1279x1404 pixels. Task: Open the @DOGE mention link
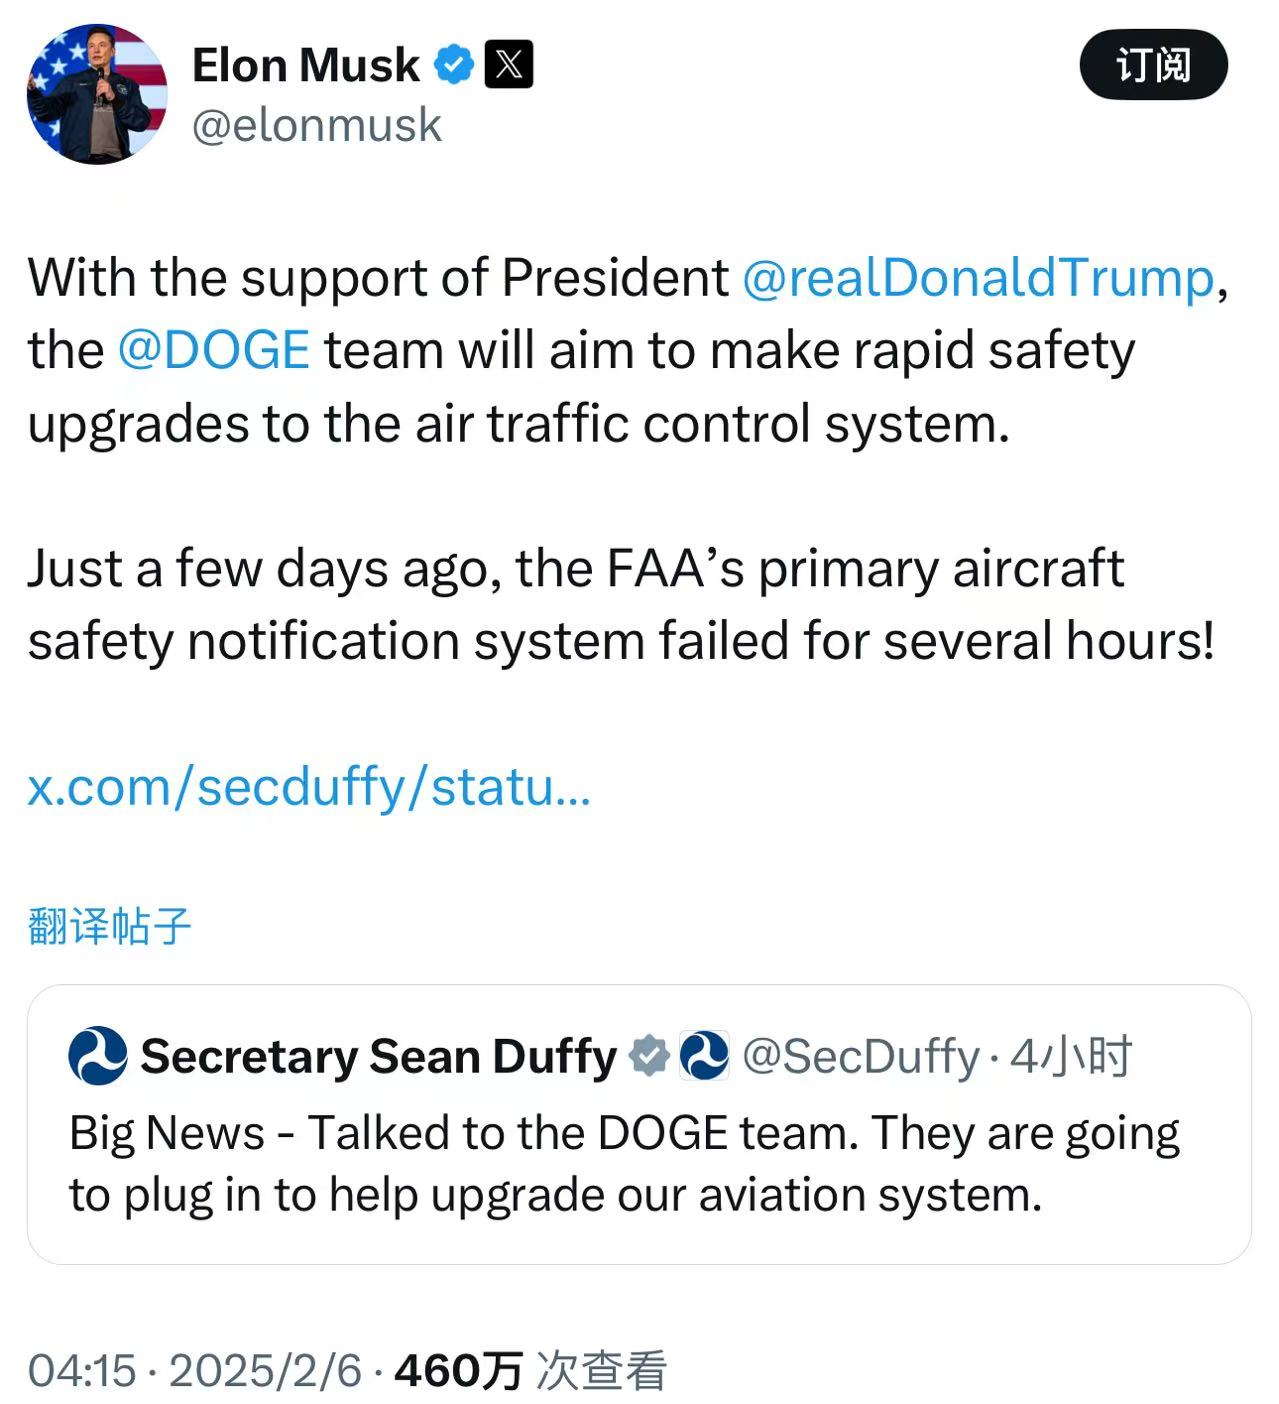pyautogui.click(x=213, y=350)
